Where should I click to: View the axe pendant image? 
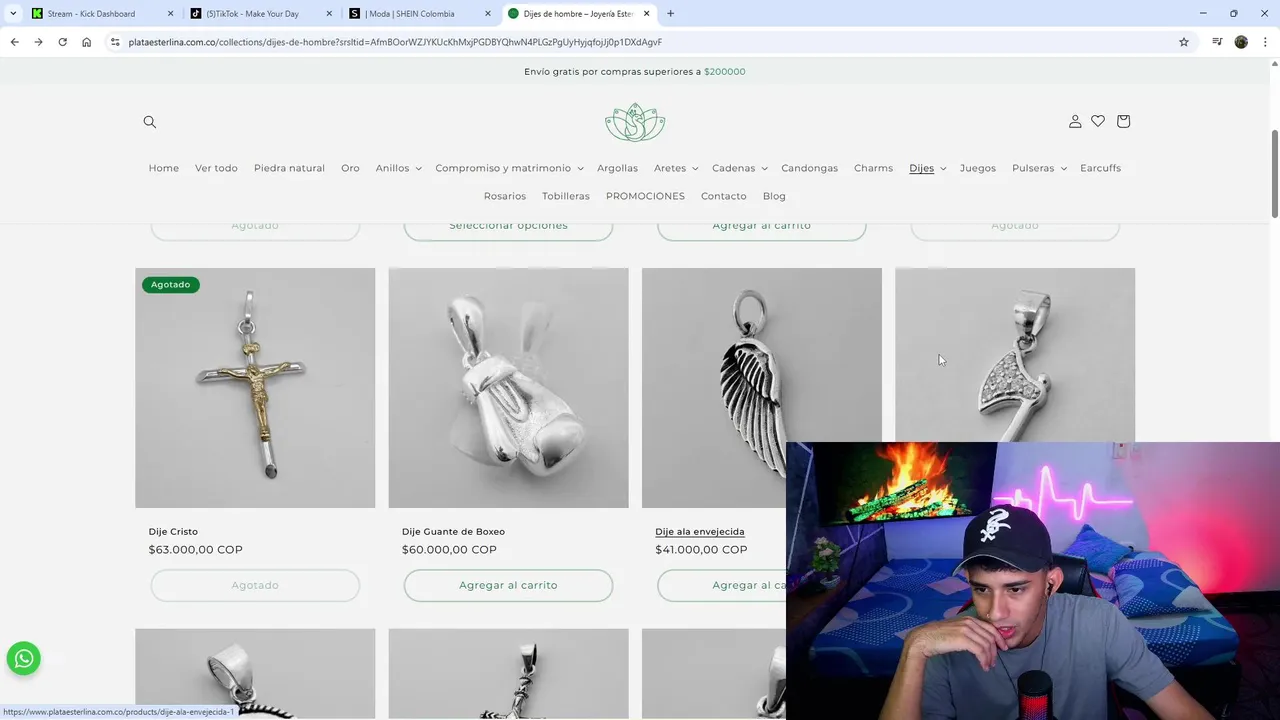1015,355
